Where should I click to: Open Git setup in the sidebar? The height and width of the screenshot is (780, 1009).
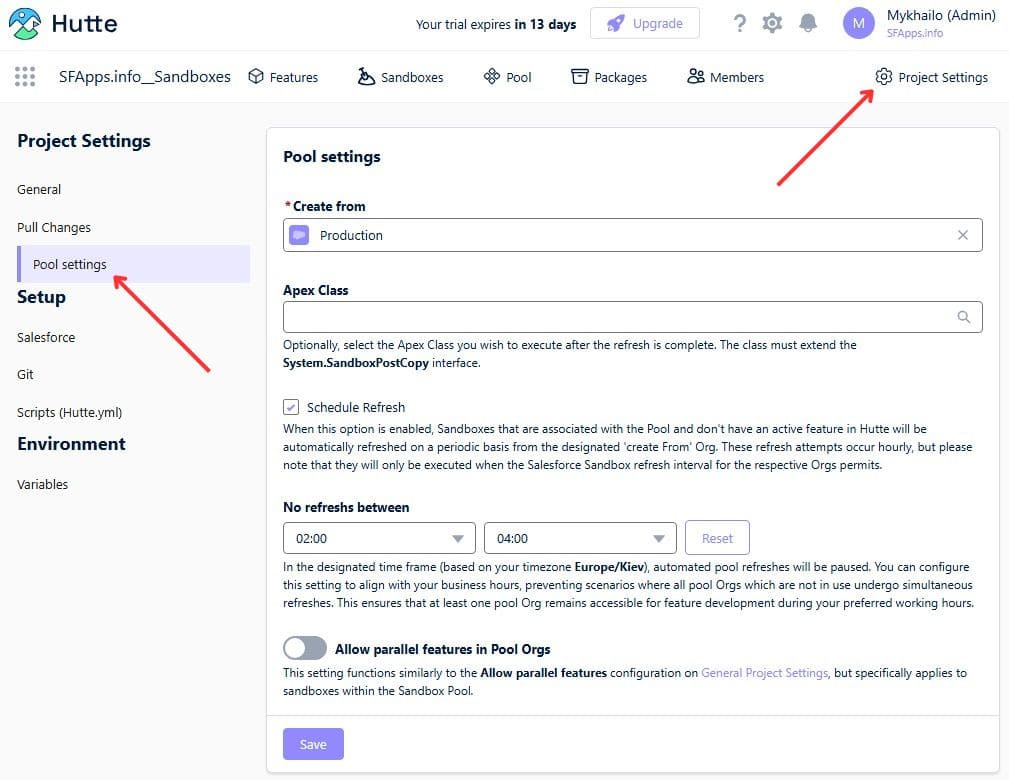coord(25,374)
